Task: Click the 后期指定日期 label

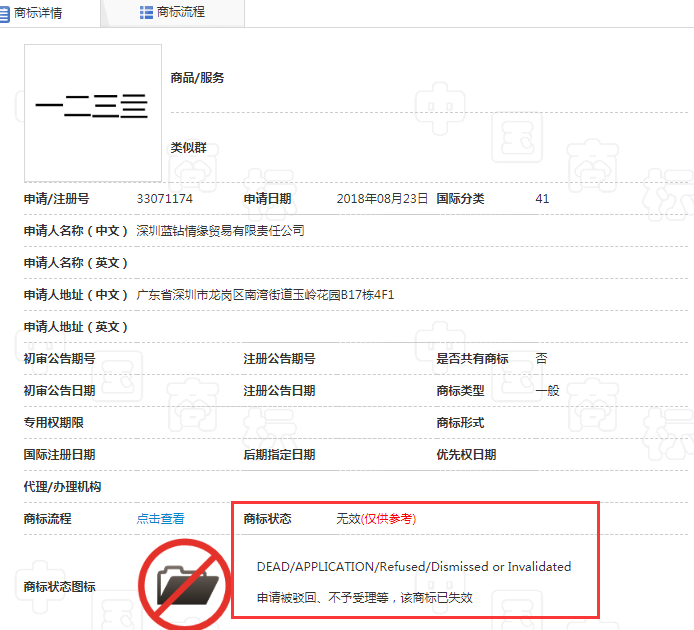Action: (x=279, y=455)
